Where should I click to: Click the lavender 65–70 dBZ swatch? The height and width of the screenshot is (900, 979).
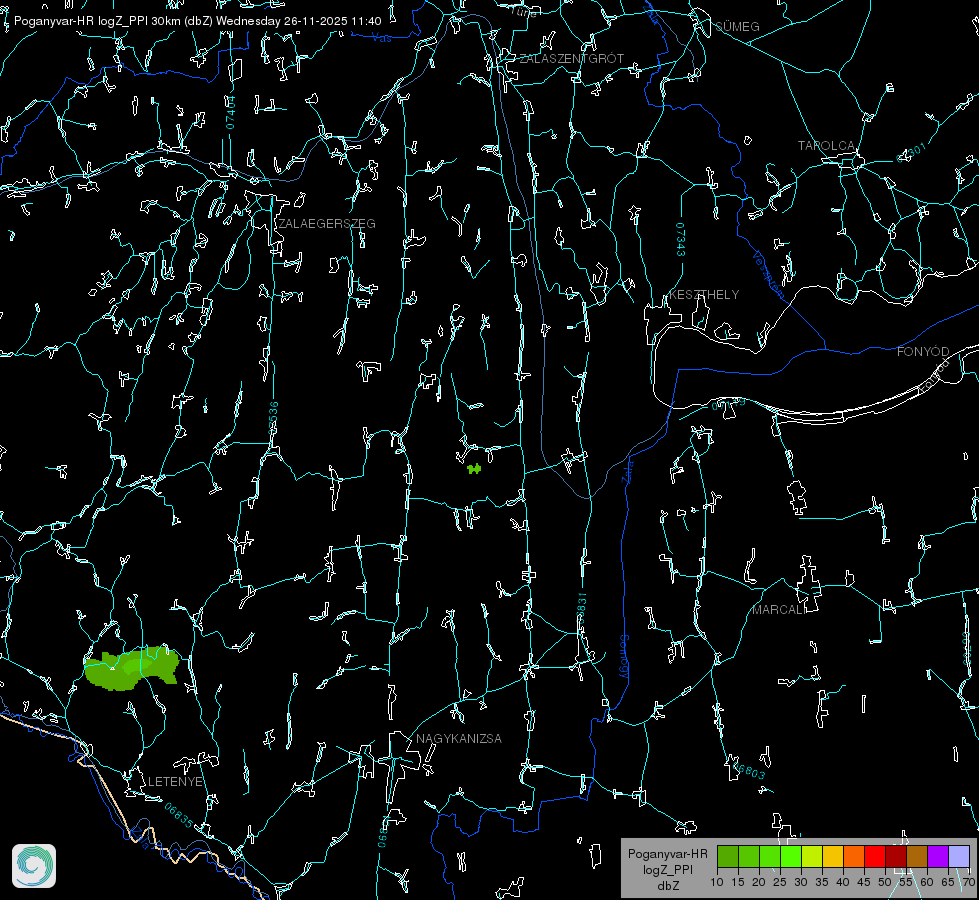point(959,856)
